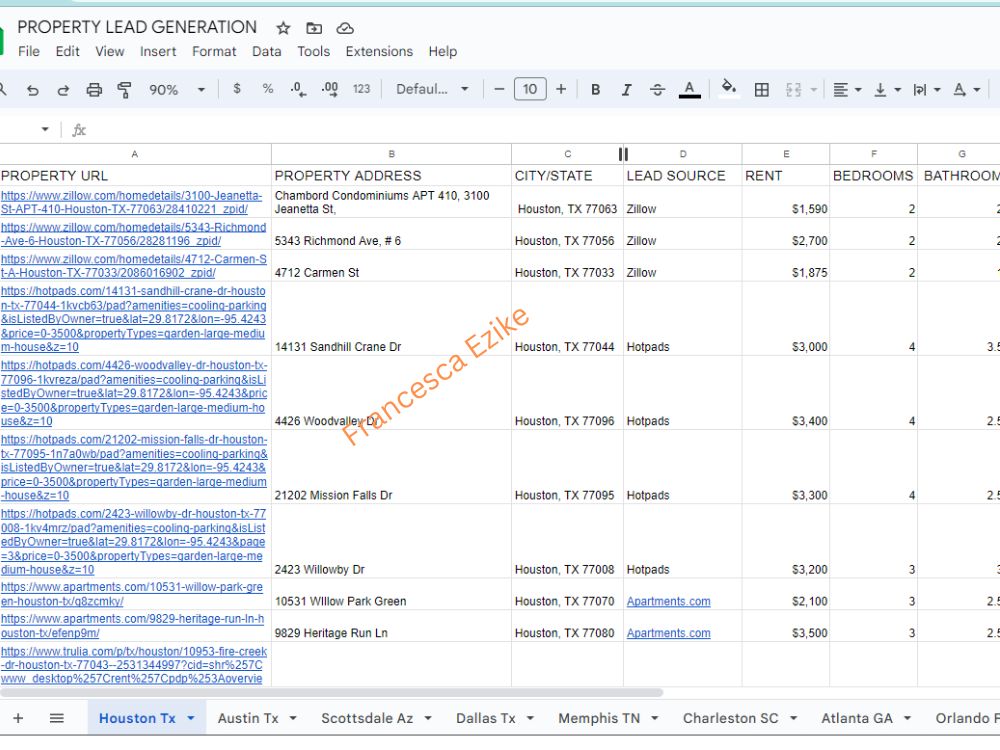Open the File menu

click(29, 52)
